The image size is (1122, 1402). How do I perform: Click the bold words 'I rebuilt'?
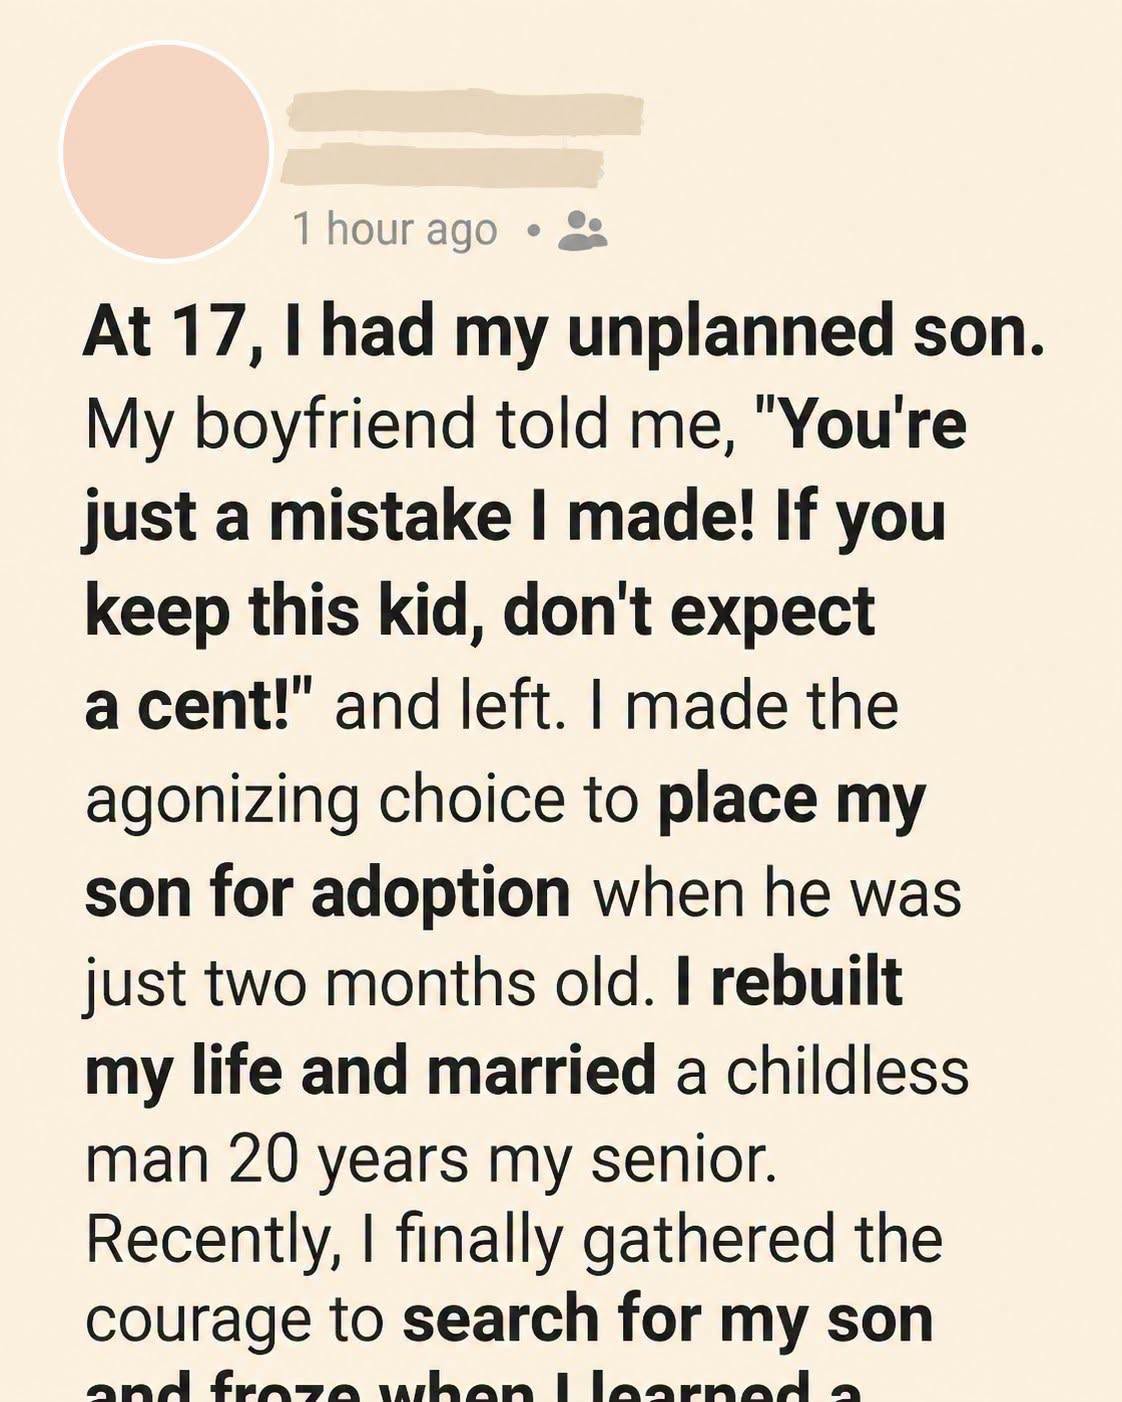coord(790,981)
